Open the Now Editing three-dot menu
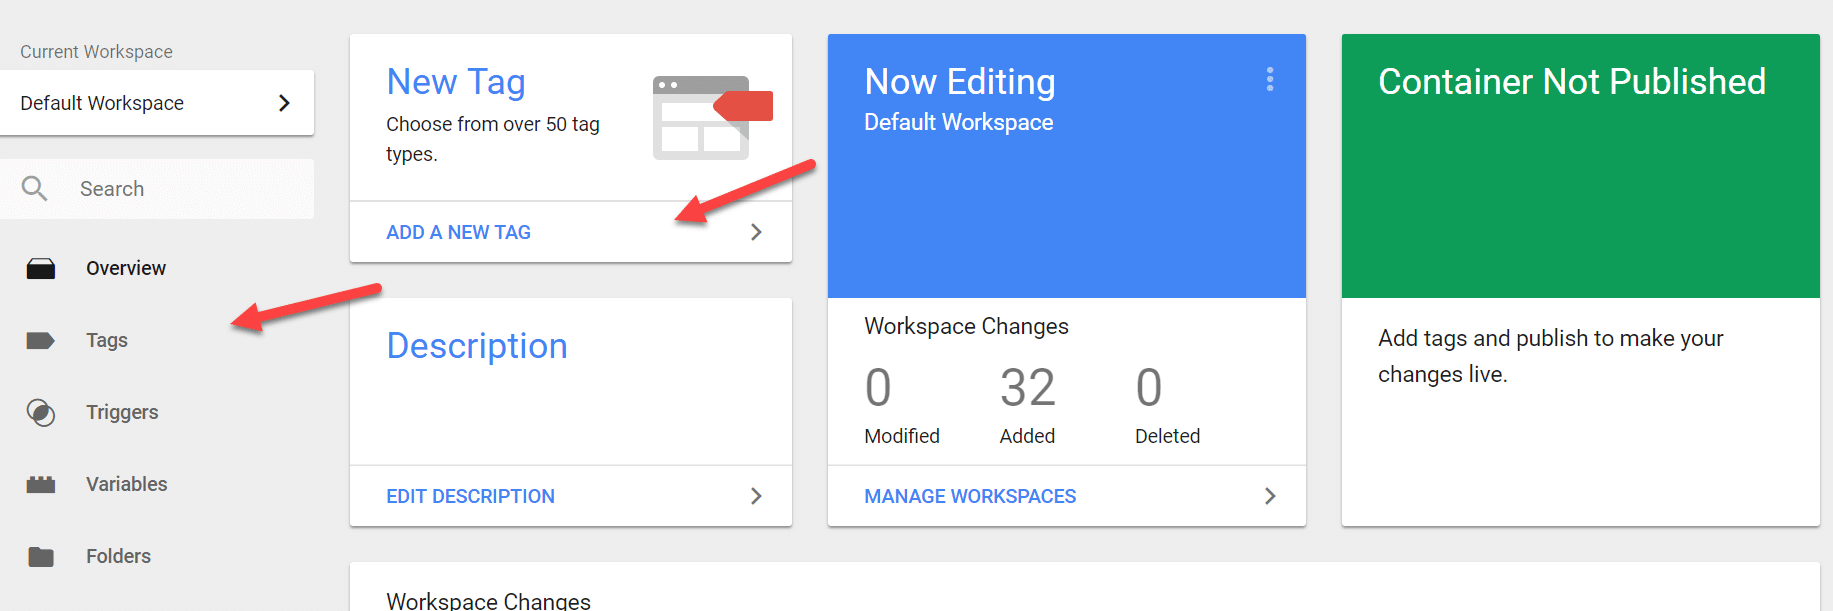This screenshot has width=1833, height=611. 1270,79
